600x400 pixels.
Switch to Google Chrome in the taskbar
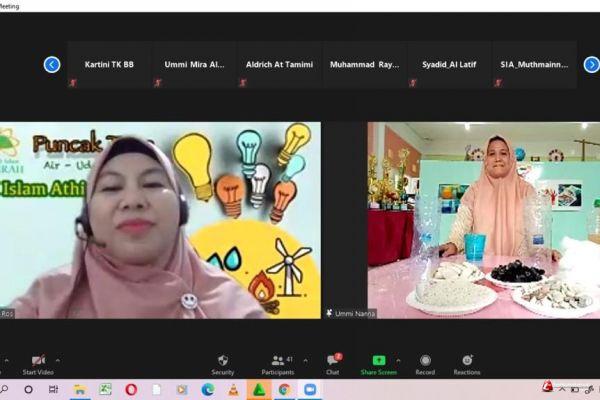(x=284, y=389)
